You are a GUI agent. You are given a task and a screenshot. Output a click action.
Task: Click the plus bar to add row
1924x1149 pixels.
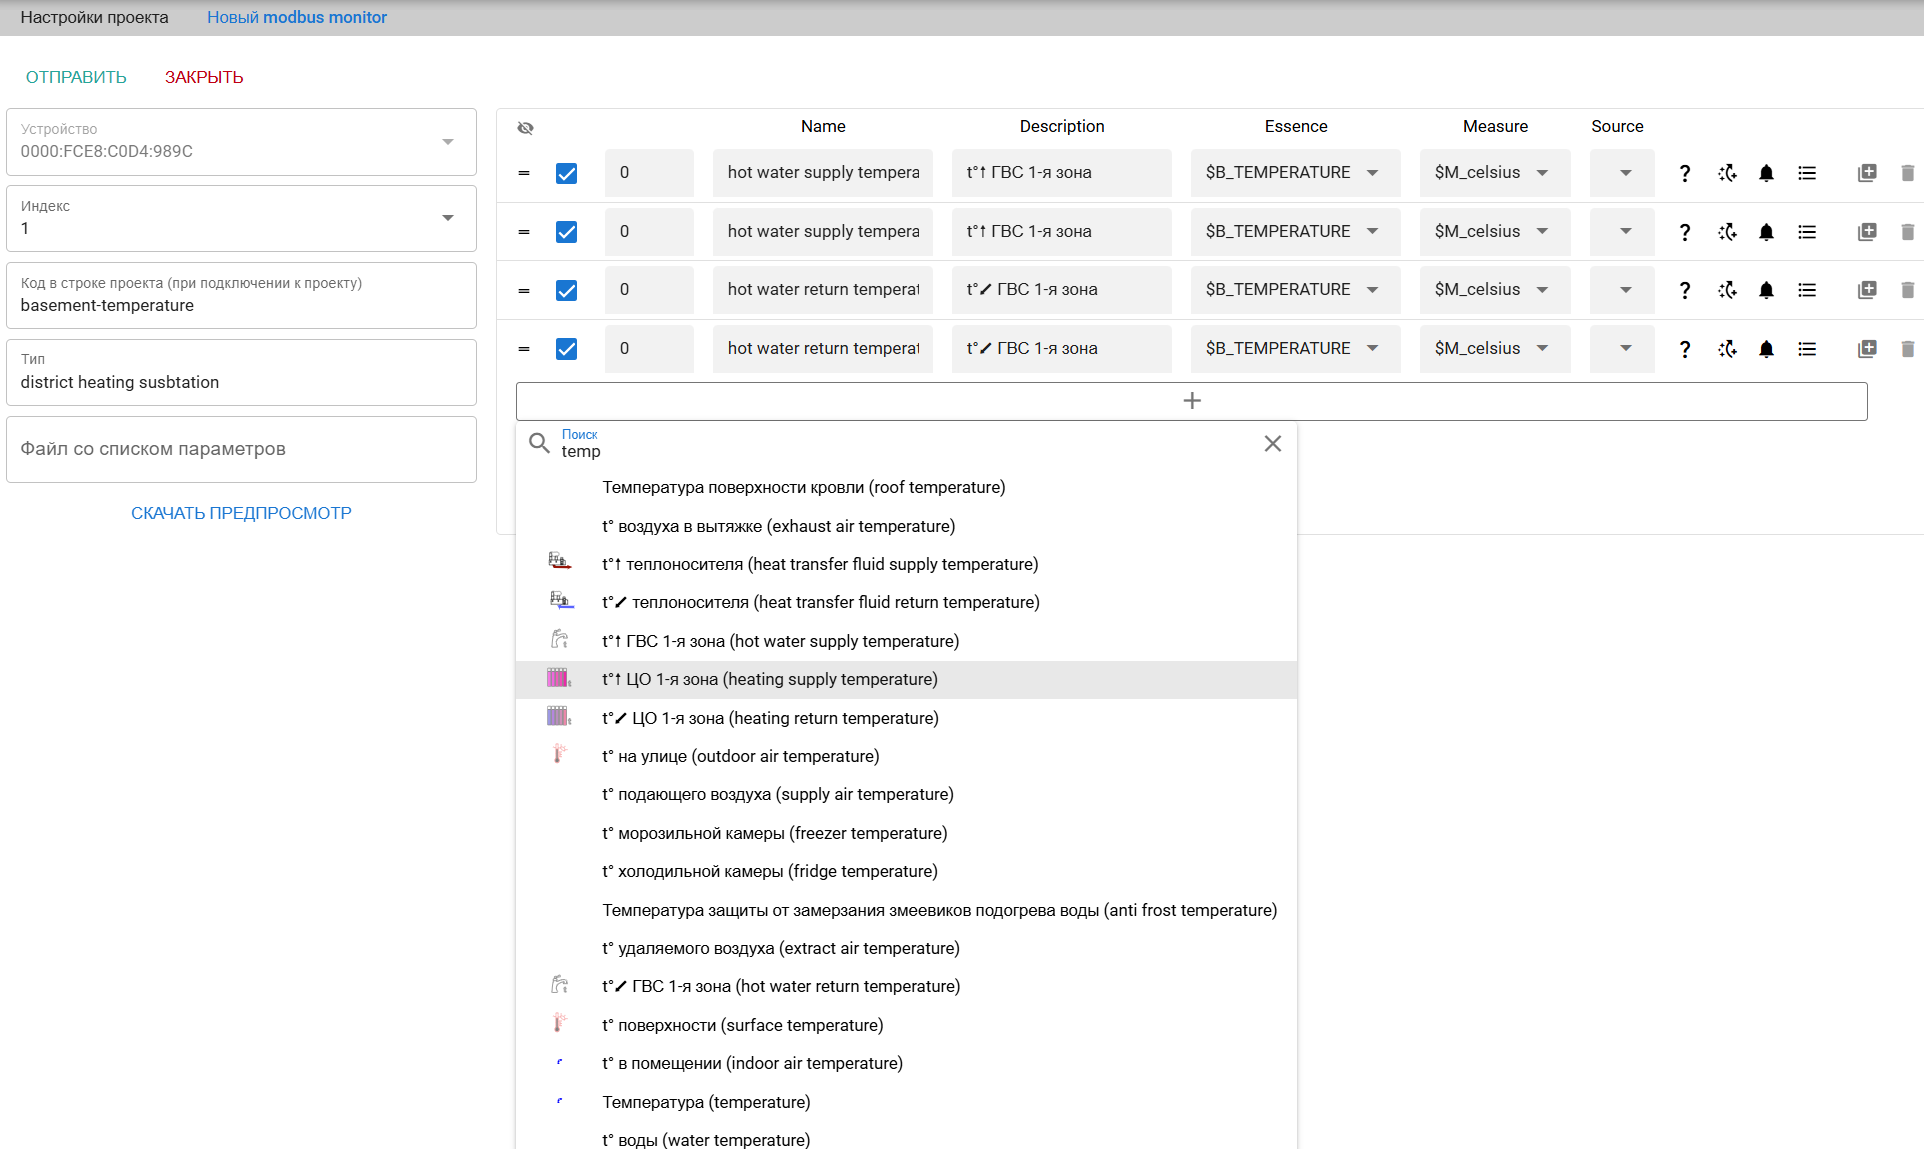(x=1191, y=401)
